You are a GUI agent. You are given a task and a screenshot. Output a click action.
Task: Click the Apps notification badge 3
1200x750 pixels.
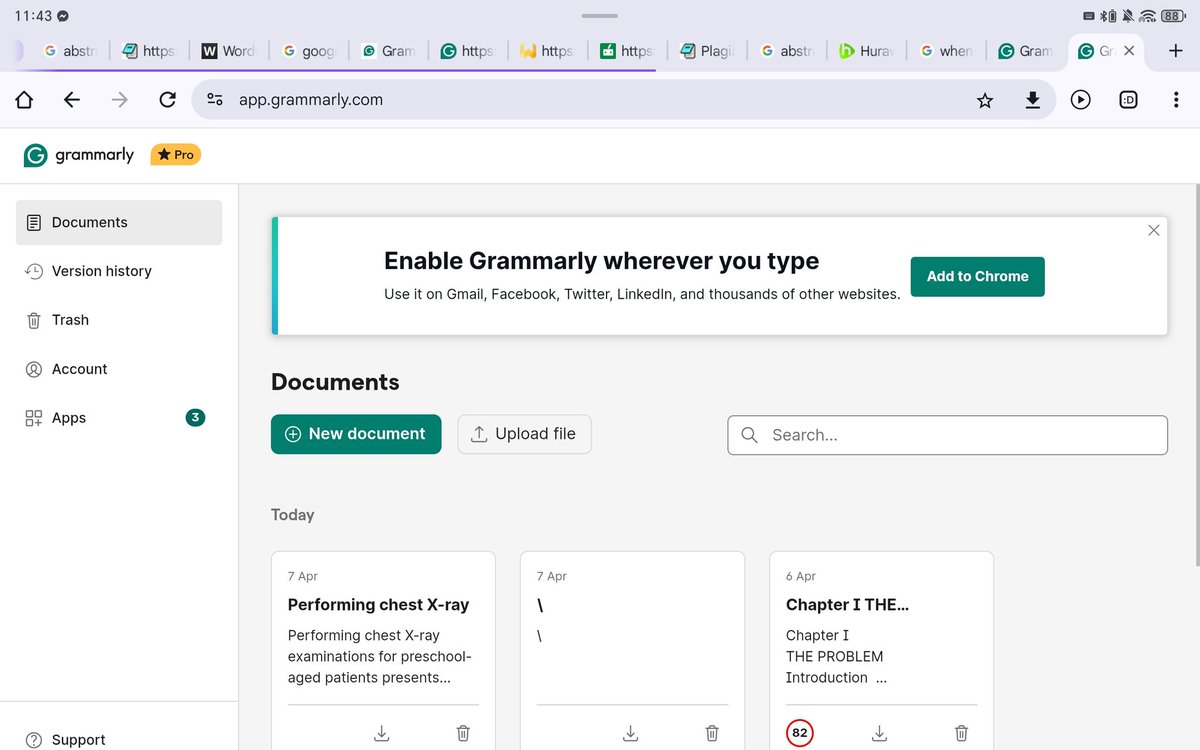(196, 418)
